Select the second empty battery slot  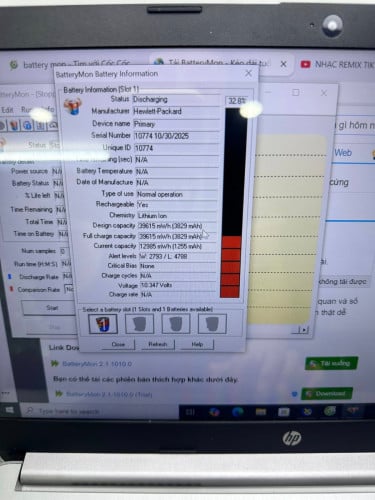(x=139, y=323)
